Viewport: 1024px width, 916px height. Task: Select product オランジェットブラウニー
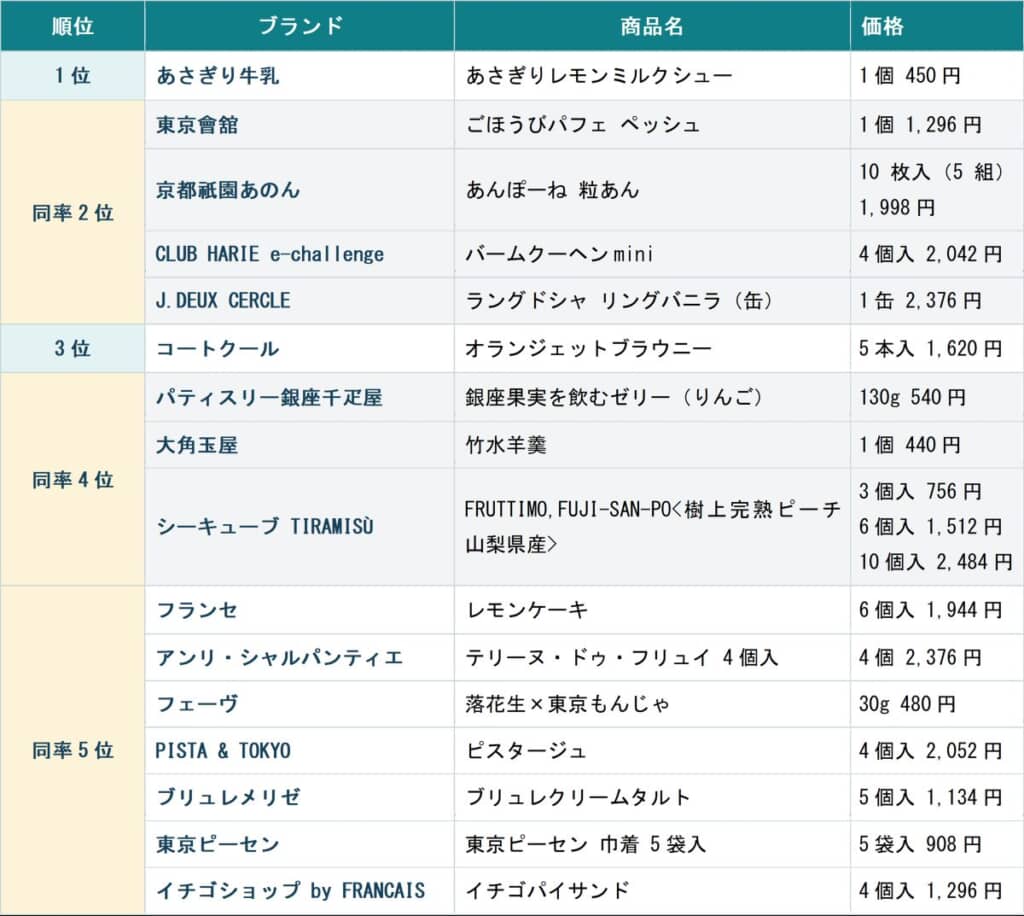tap(588, 348)
